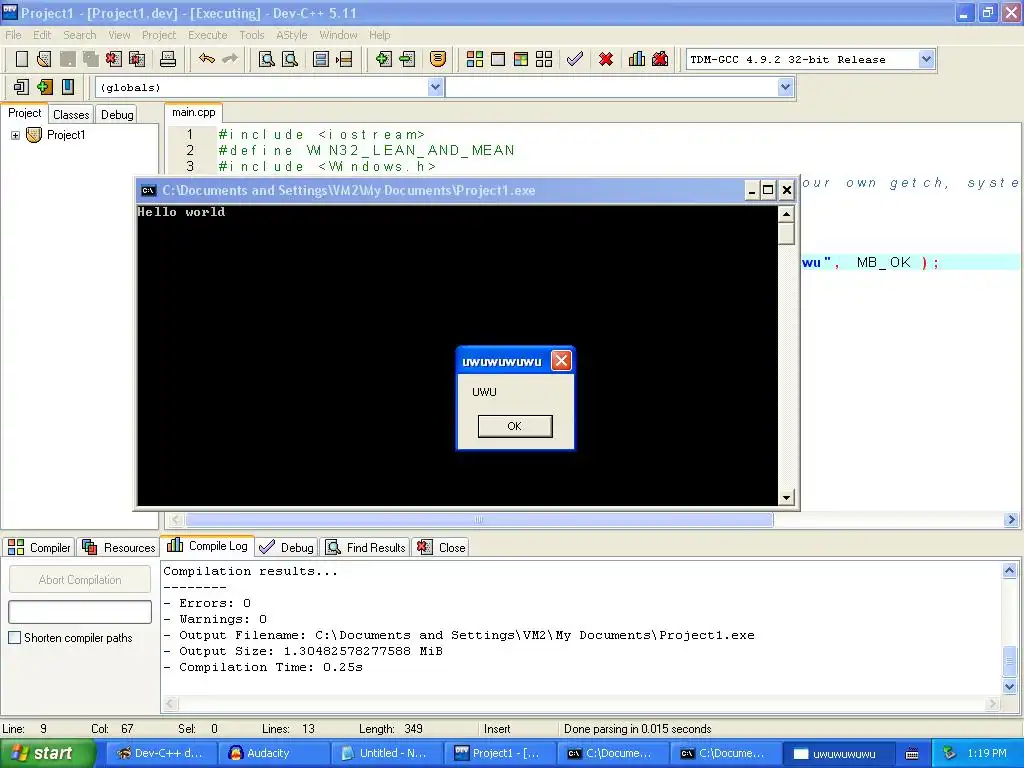1024x768 pixels.
Task: Click the Find magnifier toolbar icon
Action: pyautogui.click(x=266, y=59)
